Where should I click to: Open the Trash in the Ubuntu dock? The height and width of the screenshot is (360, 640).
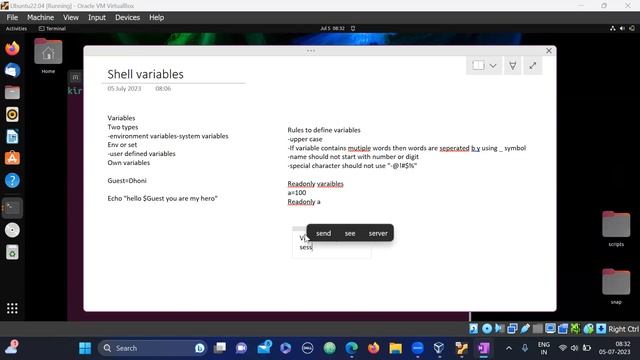point(12,252)
